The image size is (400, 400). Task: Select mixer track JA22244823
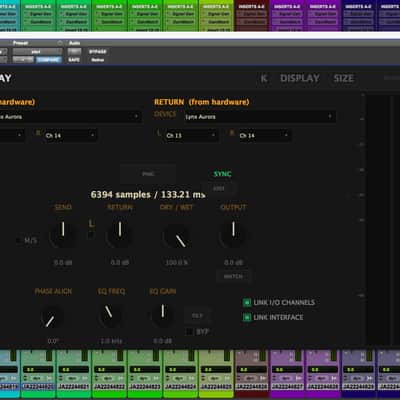[x=145, y=387]
